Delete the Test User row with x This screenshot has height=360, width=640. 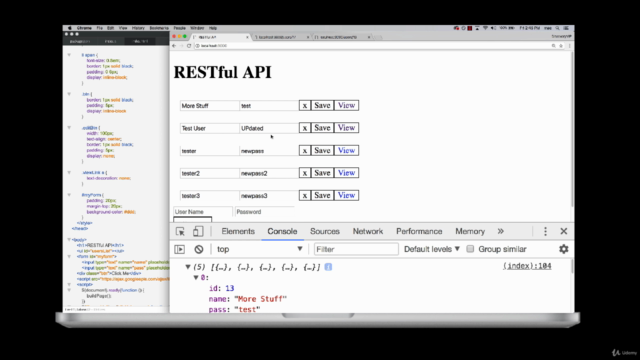[304, 128]
